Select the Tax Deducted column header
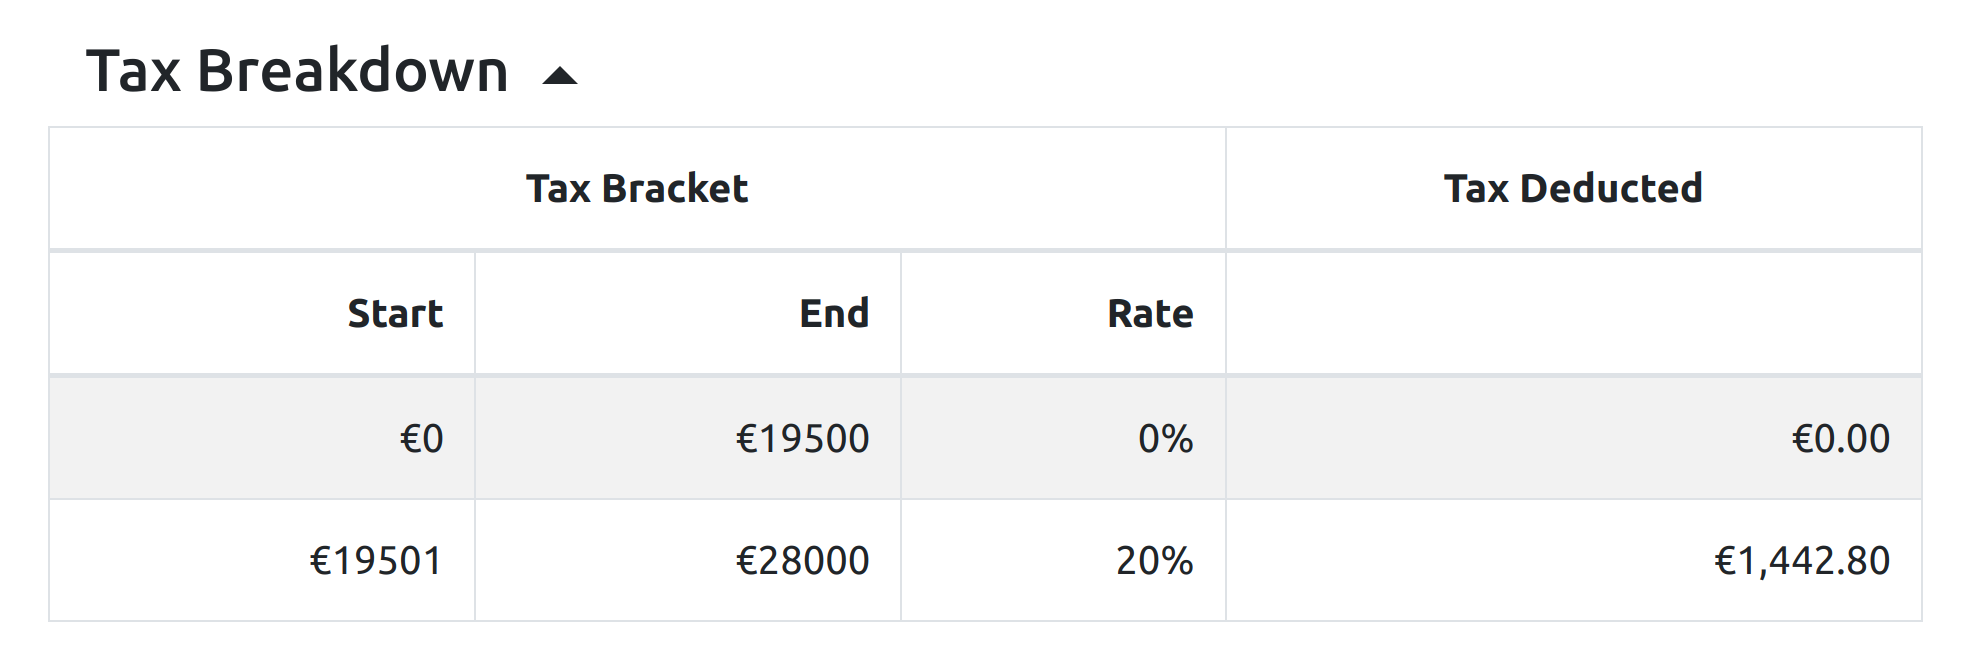 [x=1573, y=189]
